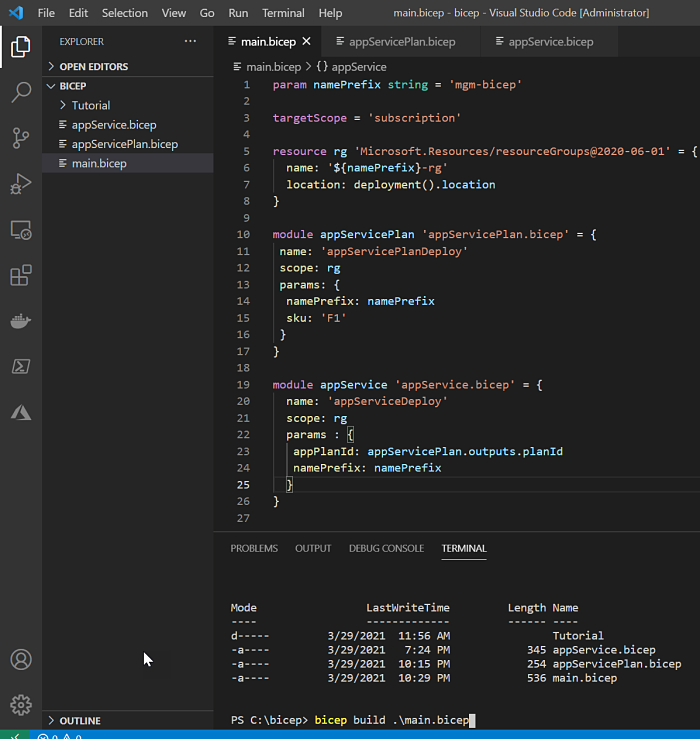Screen dimensions: 700x739
Task: Click the Explorer more actions ellipsis
Action: click(x=190, y=42)
